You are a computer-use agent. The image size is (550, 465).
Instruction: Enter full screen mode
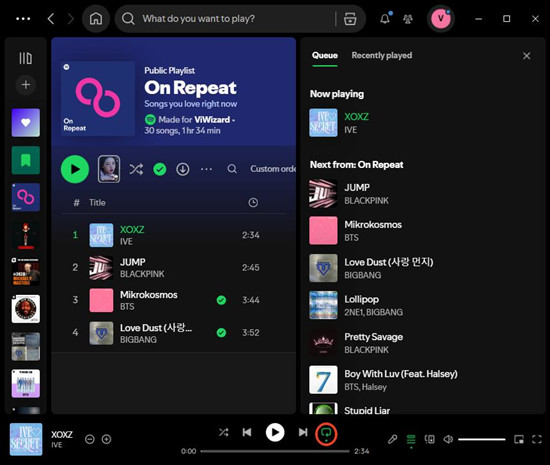(537, 439)
